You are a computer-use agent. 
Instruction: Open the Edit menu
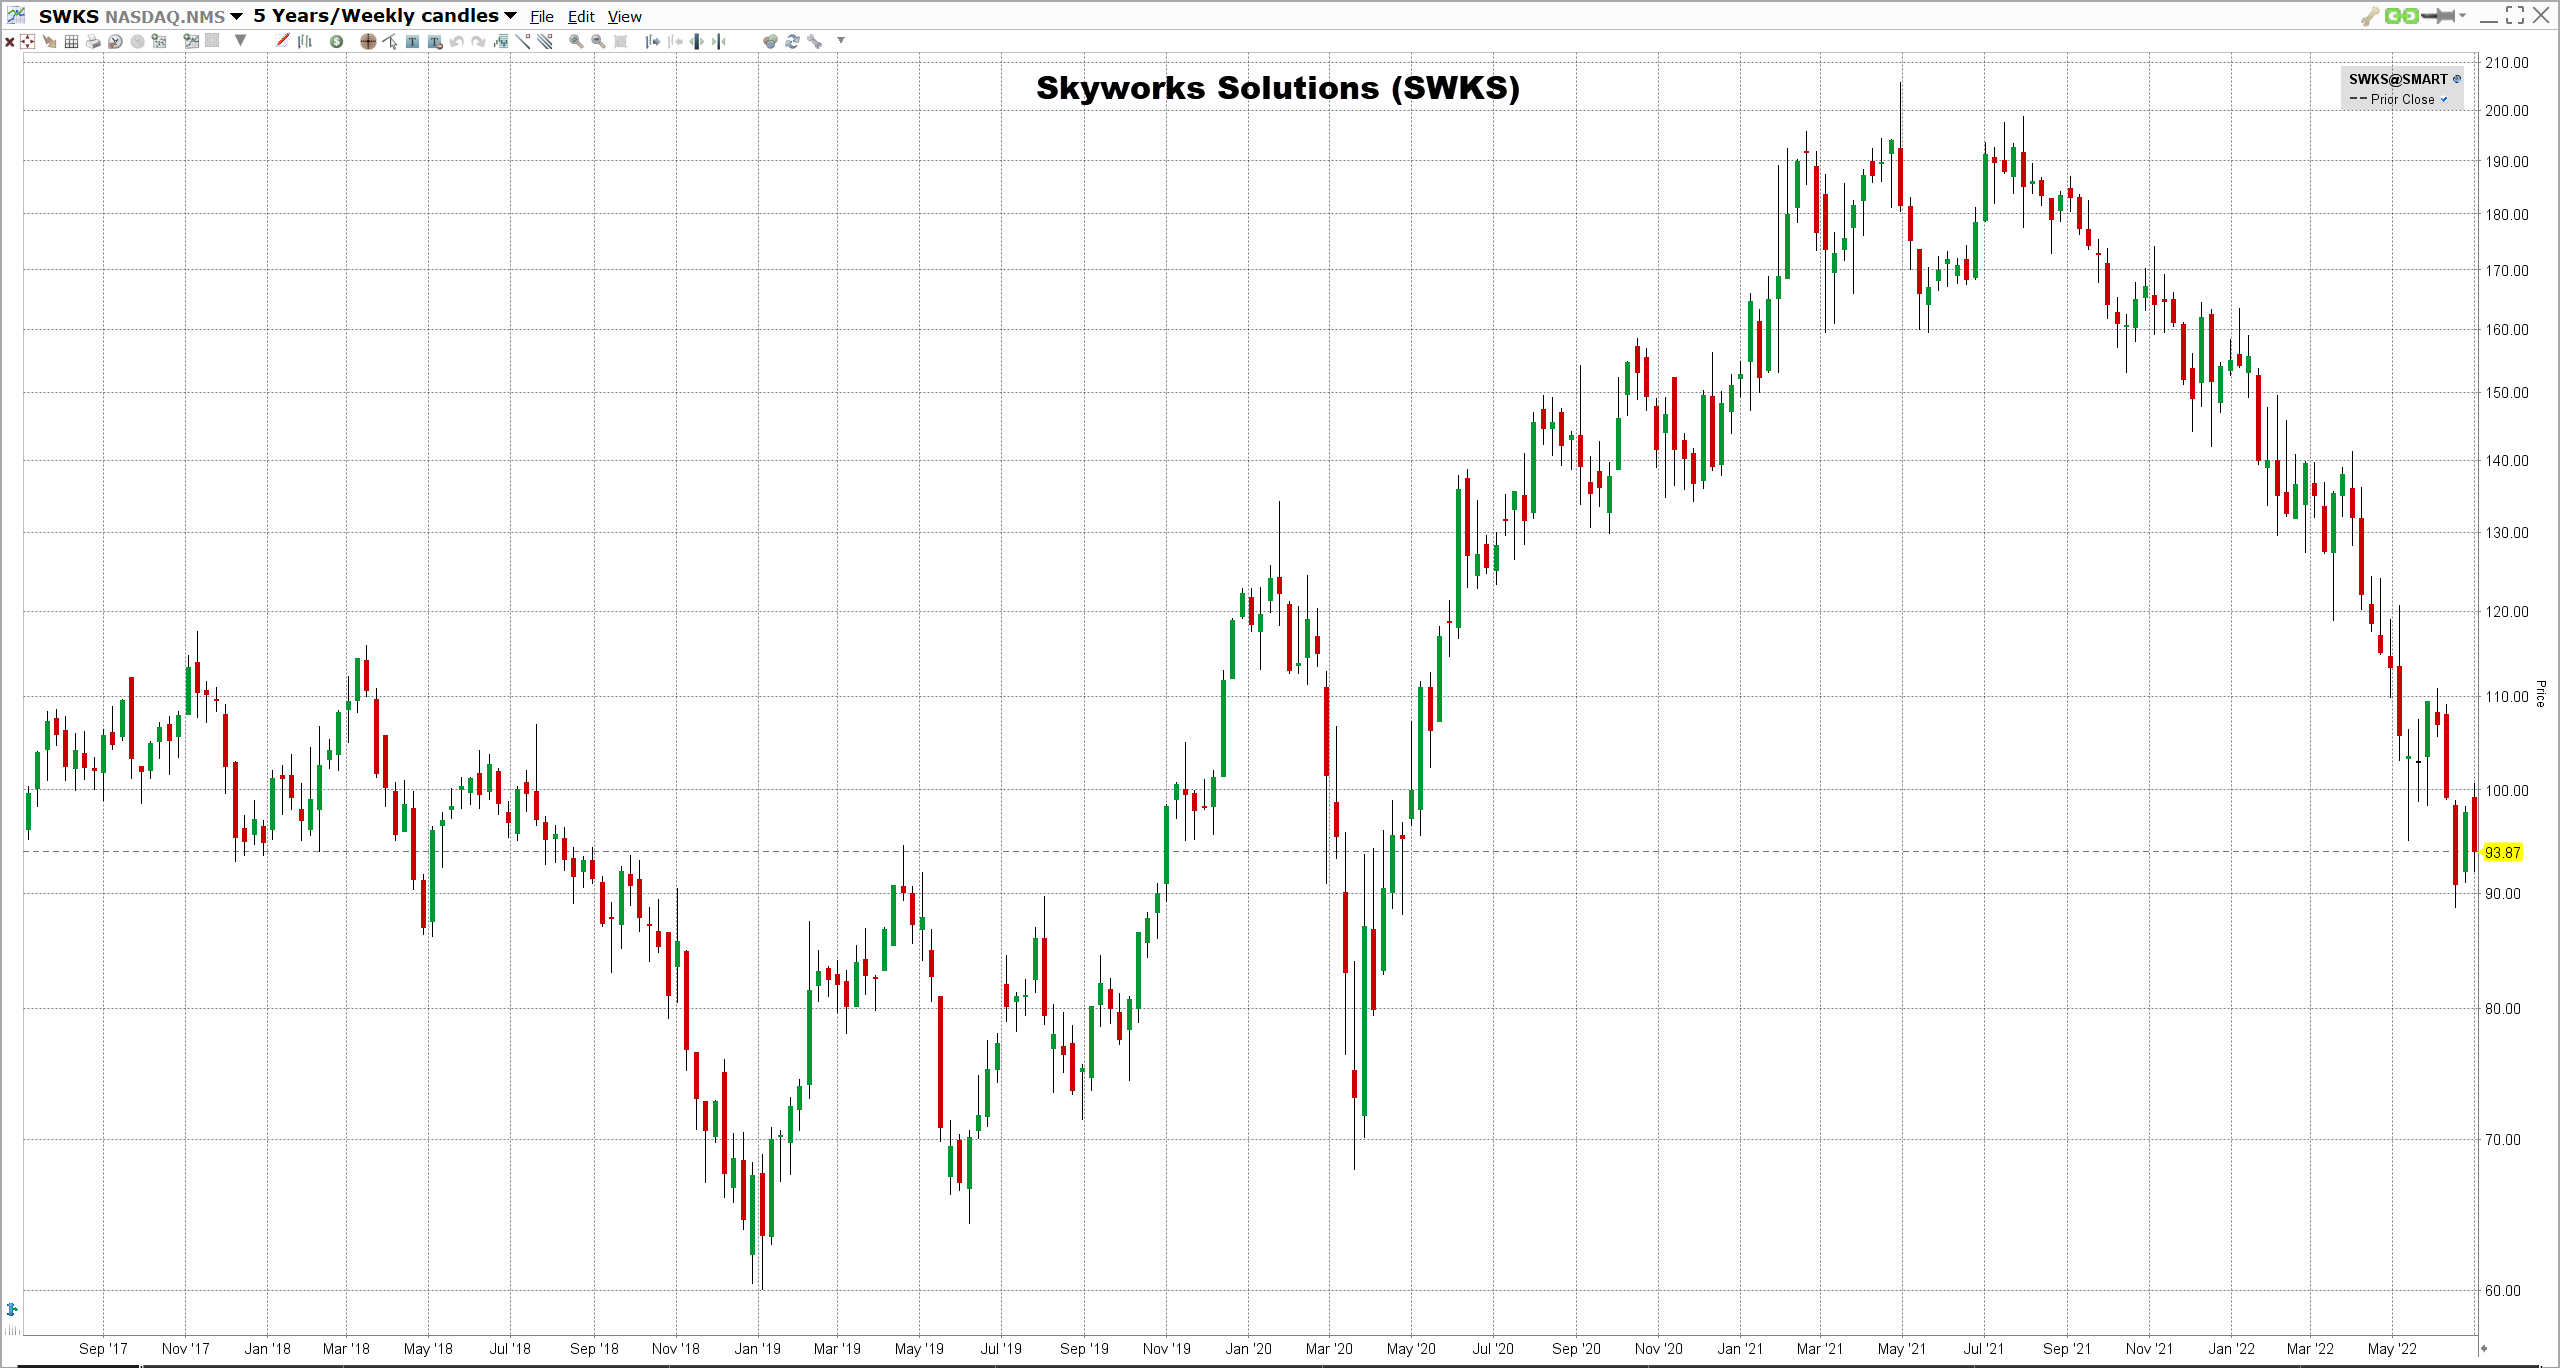coord(581,16)
